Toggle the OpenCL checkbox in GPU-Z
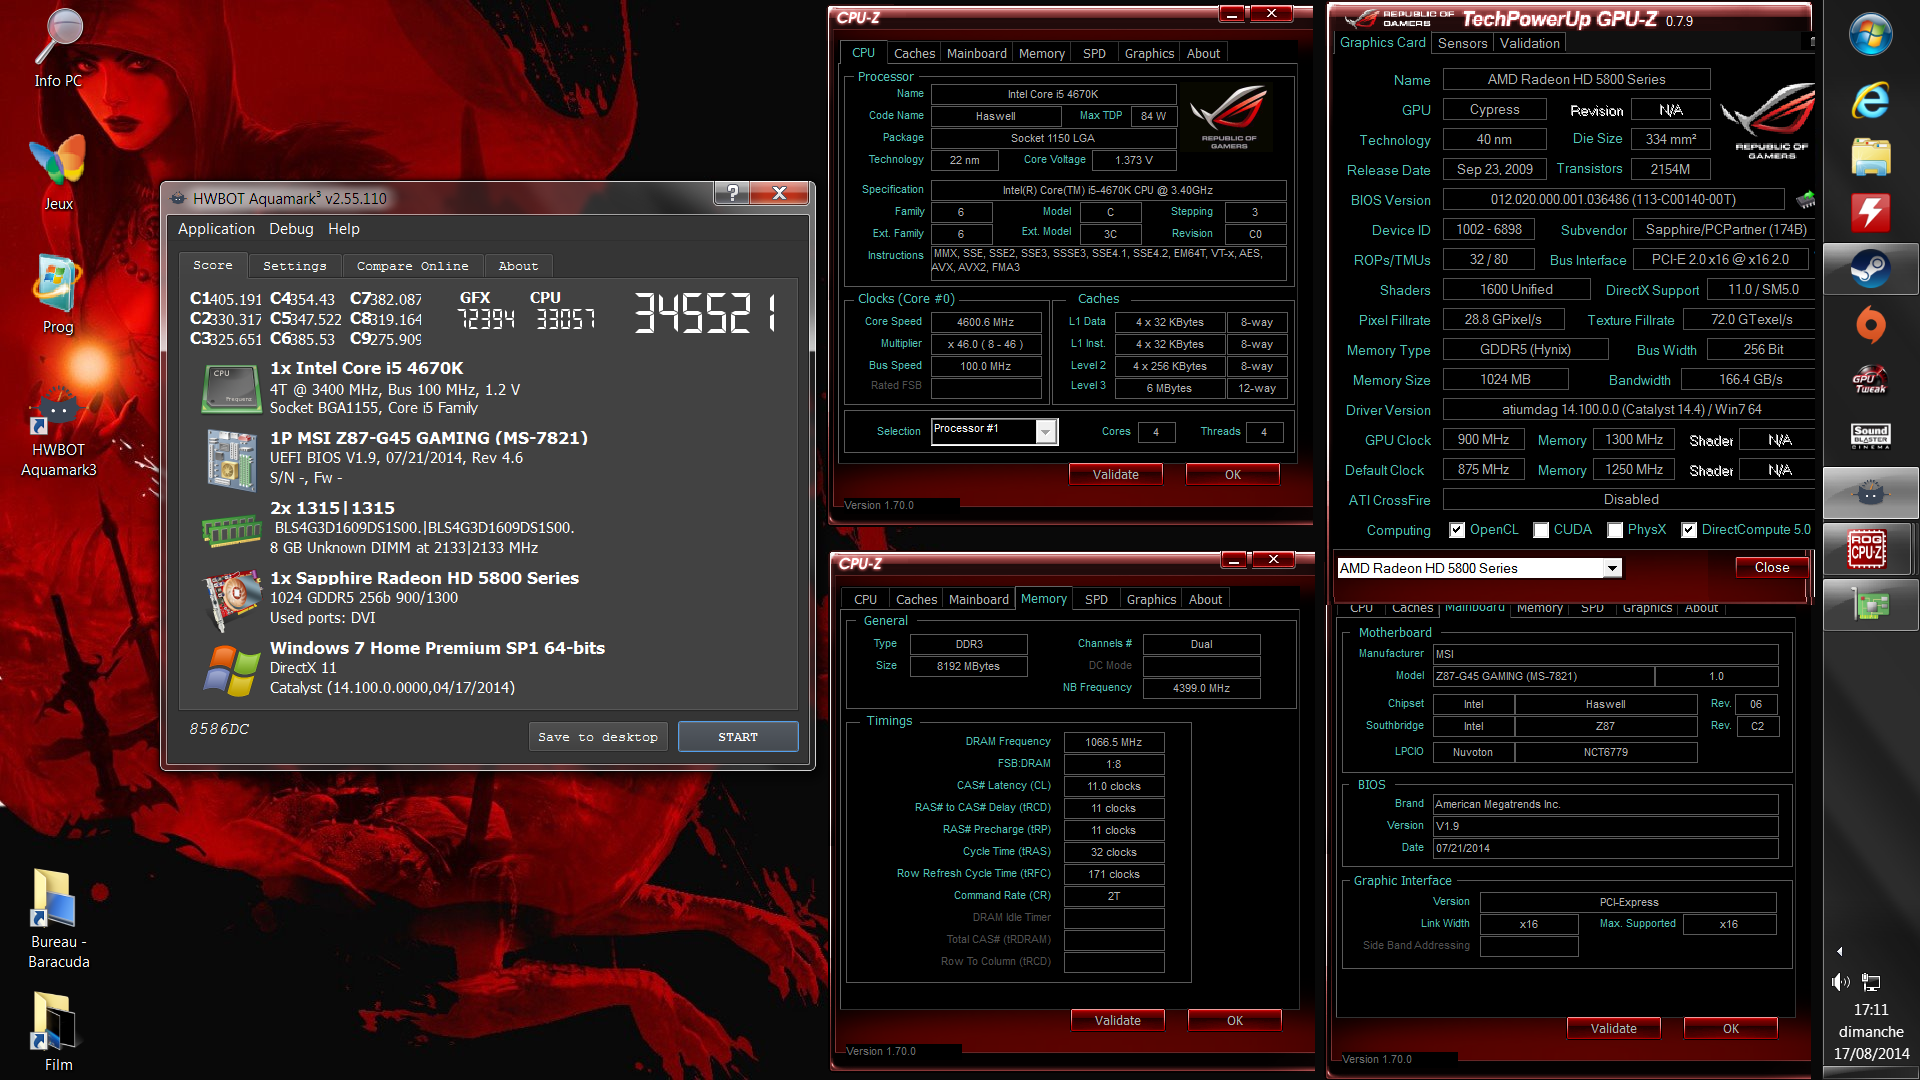The height and width of the screenshot is (1080, 1920). [1457, 530]
